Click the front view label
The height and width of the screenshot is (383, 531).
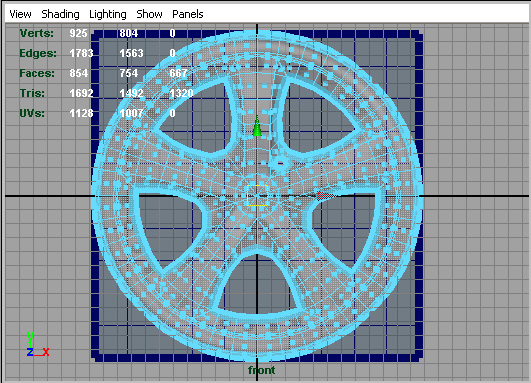261,370
